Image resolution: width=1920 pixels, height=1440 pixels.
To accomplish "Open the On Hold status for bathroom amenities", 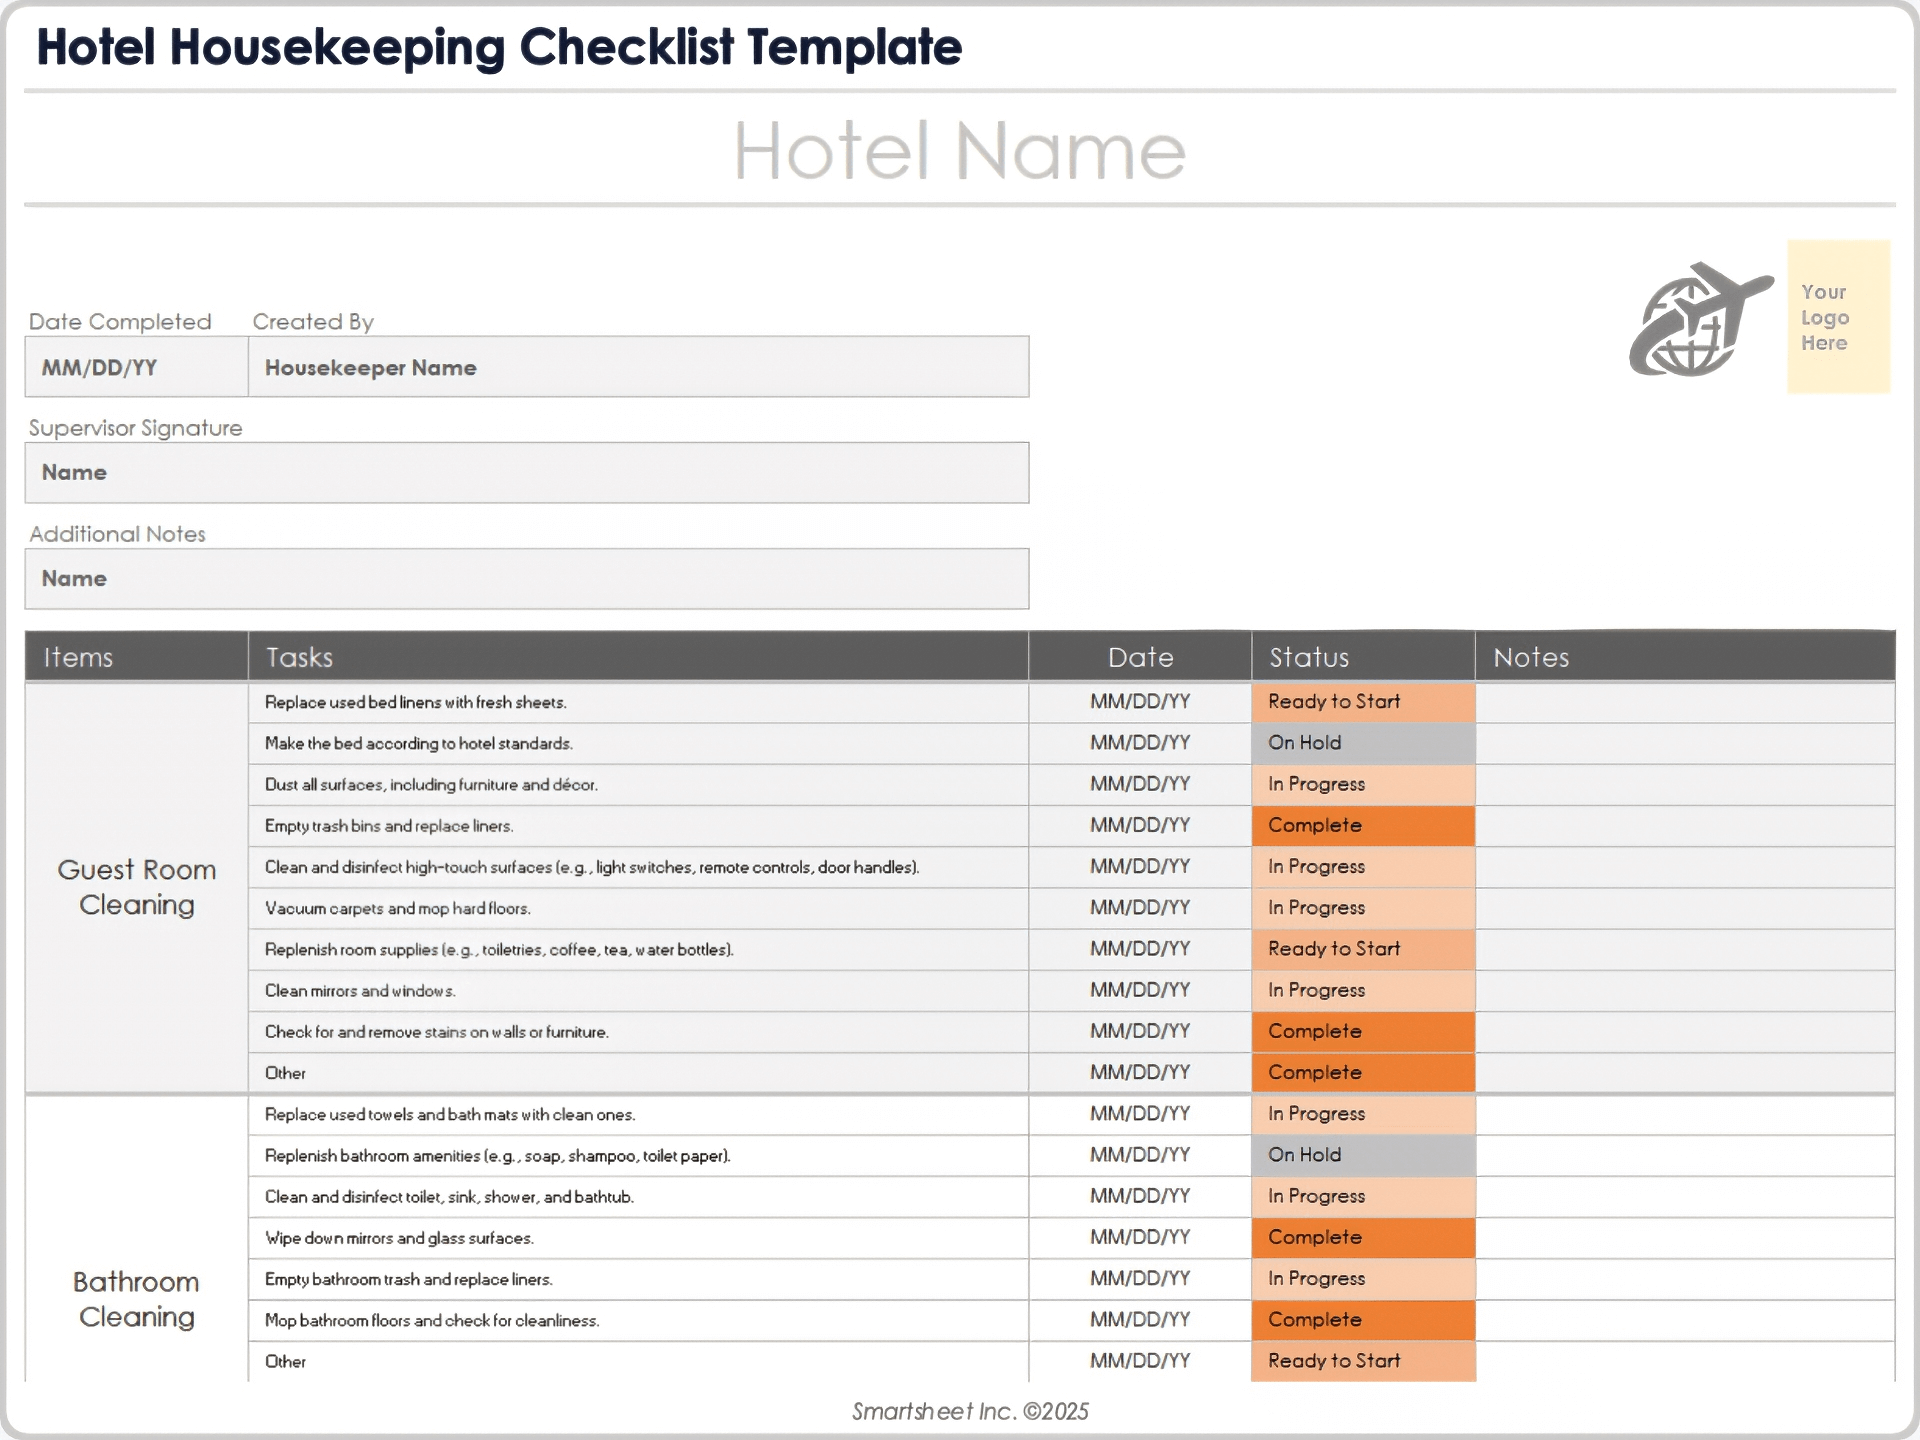I will (1362, 1154).
